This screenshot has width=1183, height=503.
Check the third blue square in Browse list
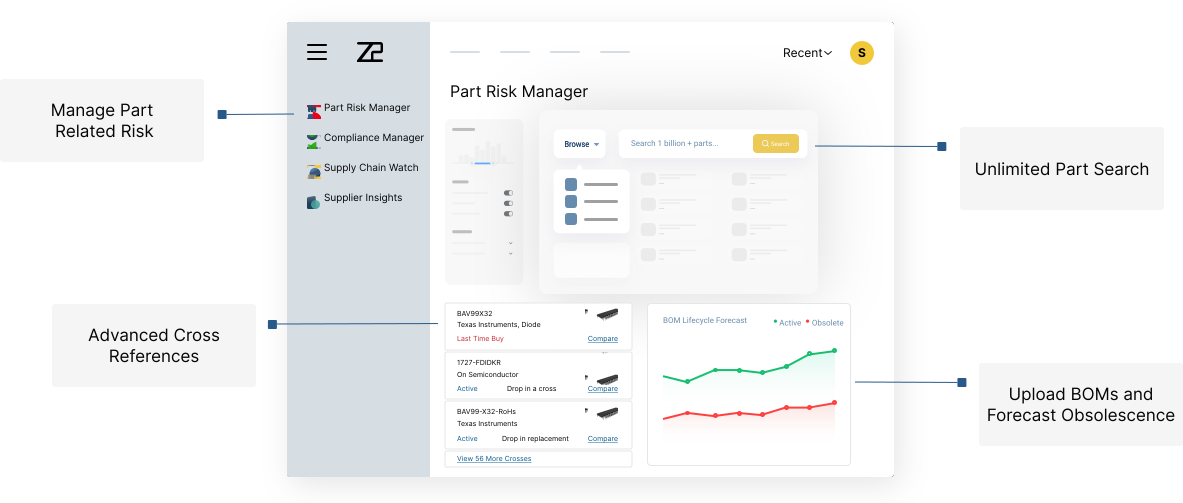tap(571, 219)
